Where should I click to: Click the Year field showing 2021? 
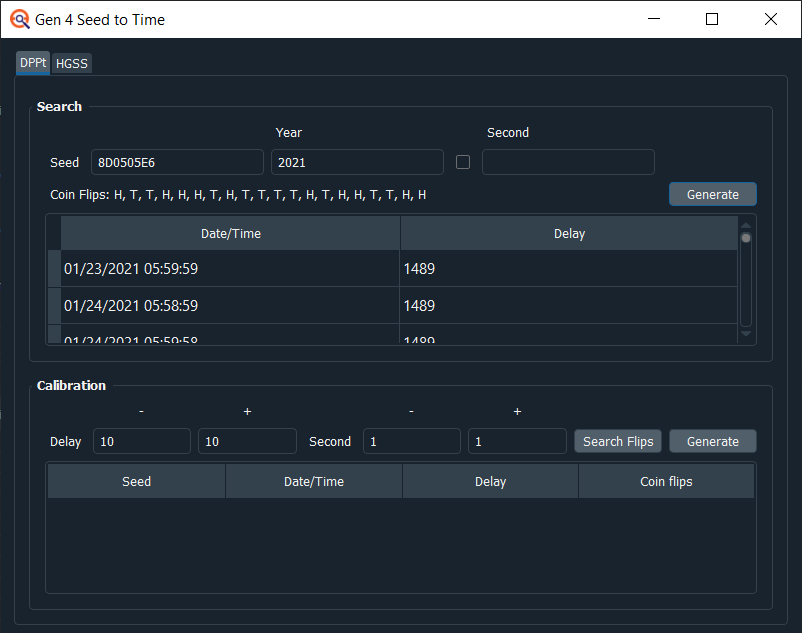[x=357, y=162]
